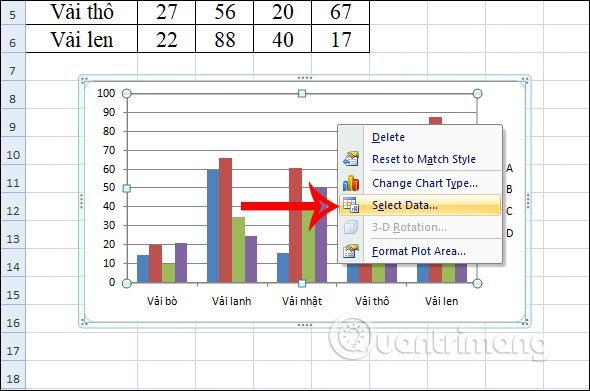
Task: Click the blue bar of Vải nhật
Action: coord(283,268)
